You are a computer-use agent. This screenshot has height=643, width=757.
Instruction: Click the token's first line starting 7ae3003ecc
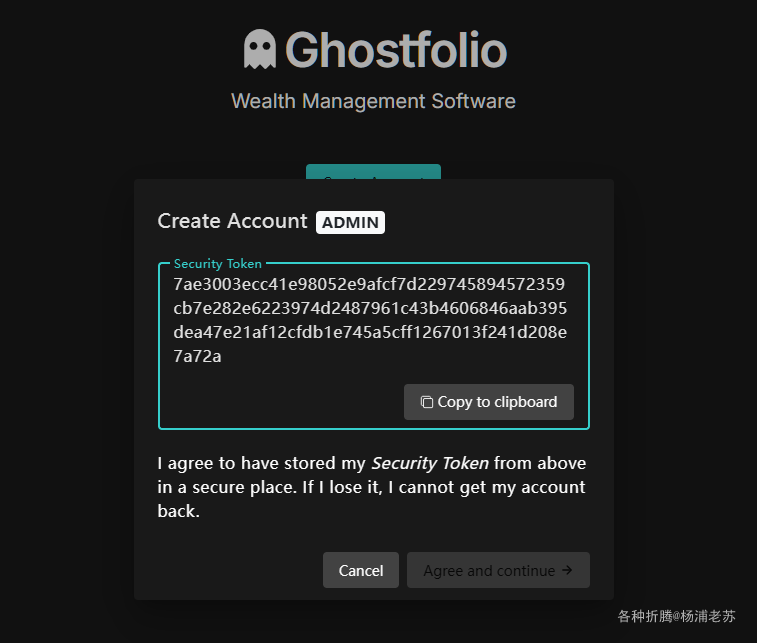pyautogui.click(x=369, y=284)
